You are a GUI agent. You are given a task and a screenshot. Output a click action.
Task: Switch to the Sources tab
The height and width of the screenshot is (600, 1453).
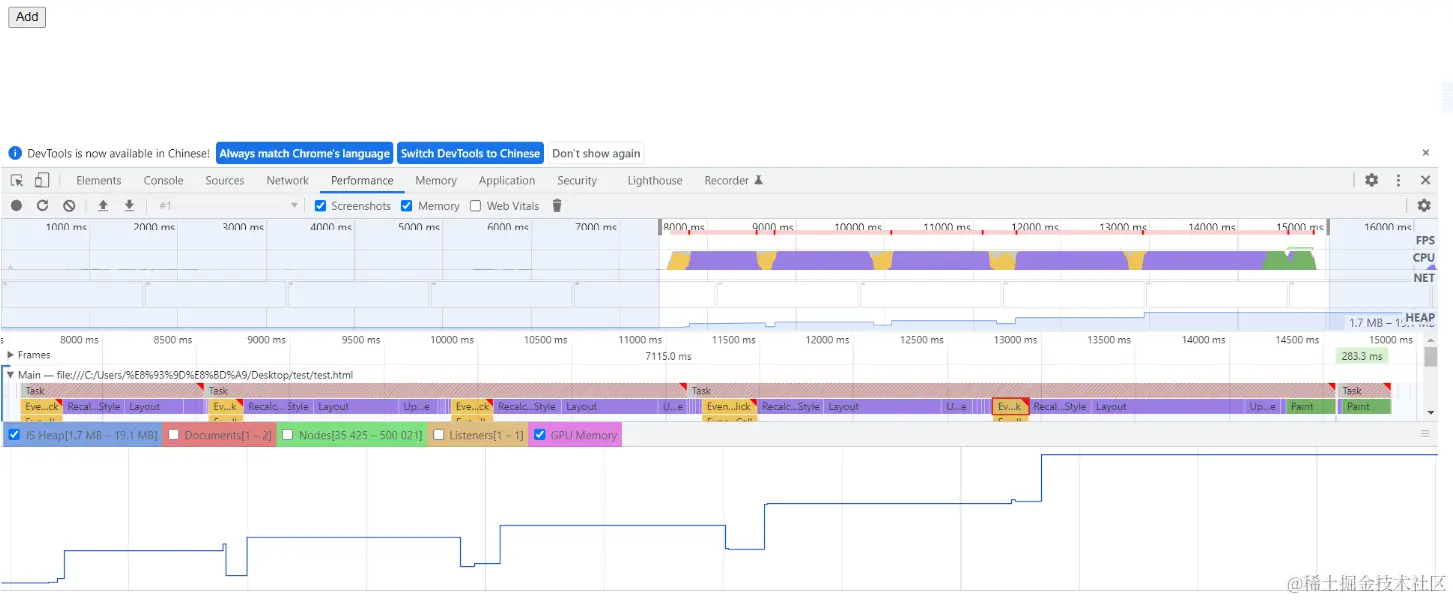point(225,181)
